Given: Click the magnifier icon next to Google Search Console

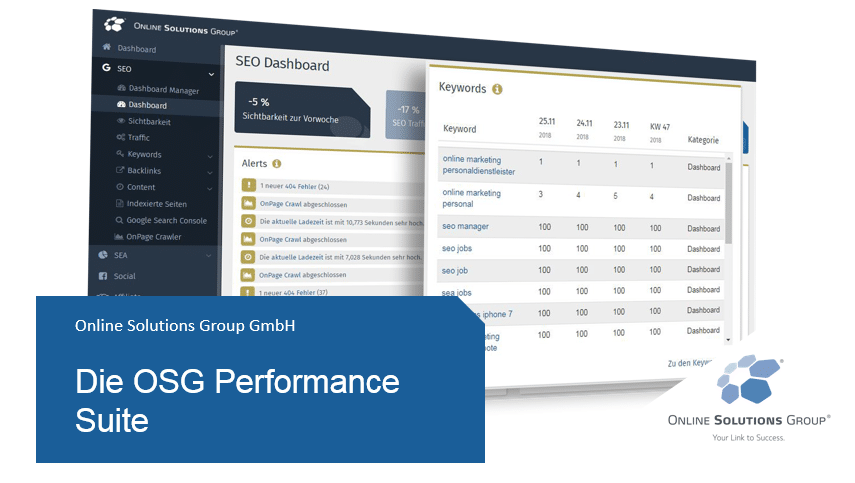Looking at the screenshot, I should (x=119, y=220).
